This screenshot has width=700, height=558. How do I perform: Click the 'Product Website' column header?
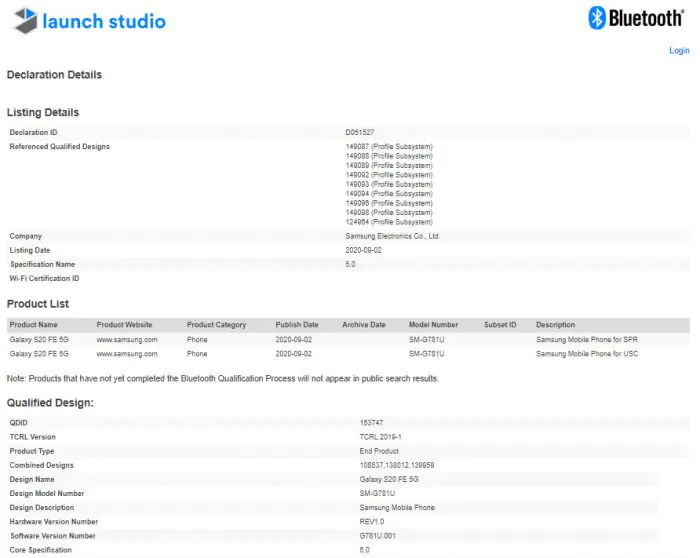(124, 325)
